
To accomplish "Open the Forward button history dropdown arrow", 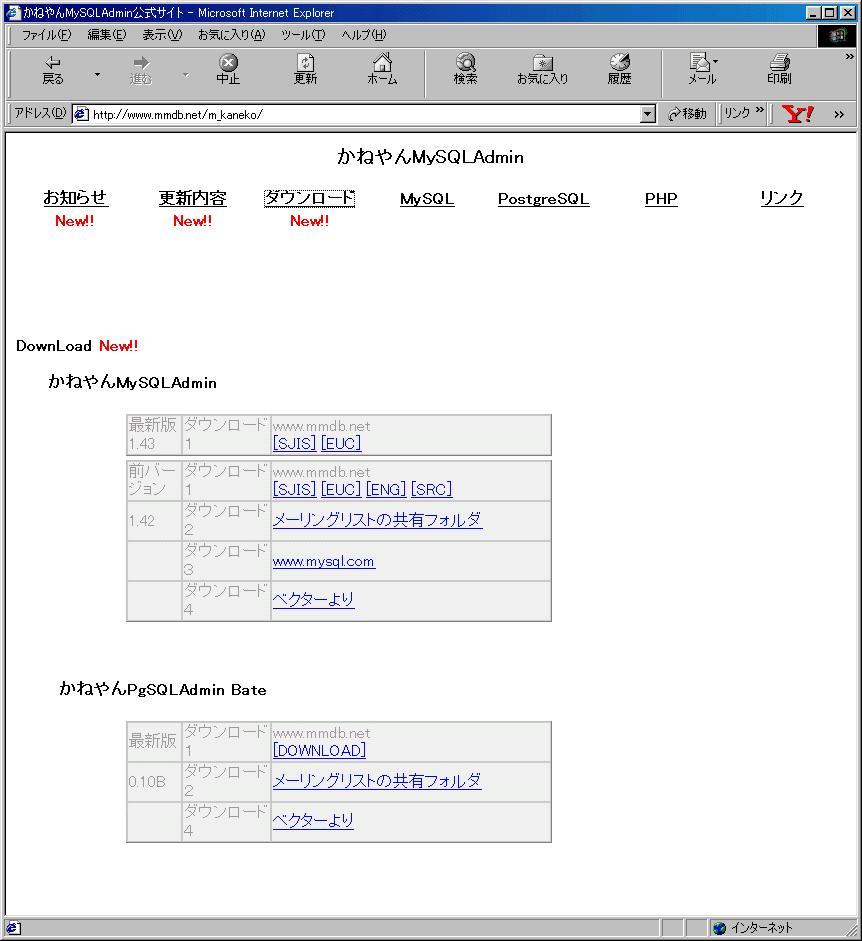I will pos(185,74).
